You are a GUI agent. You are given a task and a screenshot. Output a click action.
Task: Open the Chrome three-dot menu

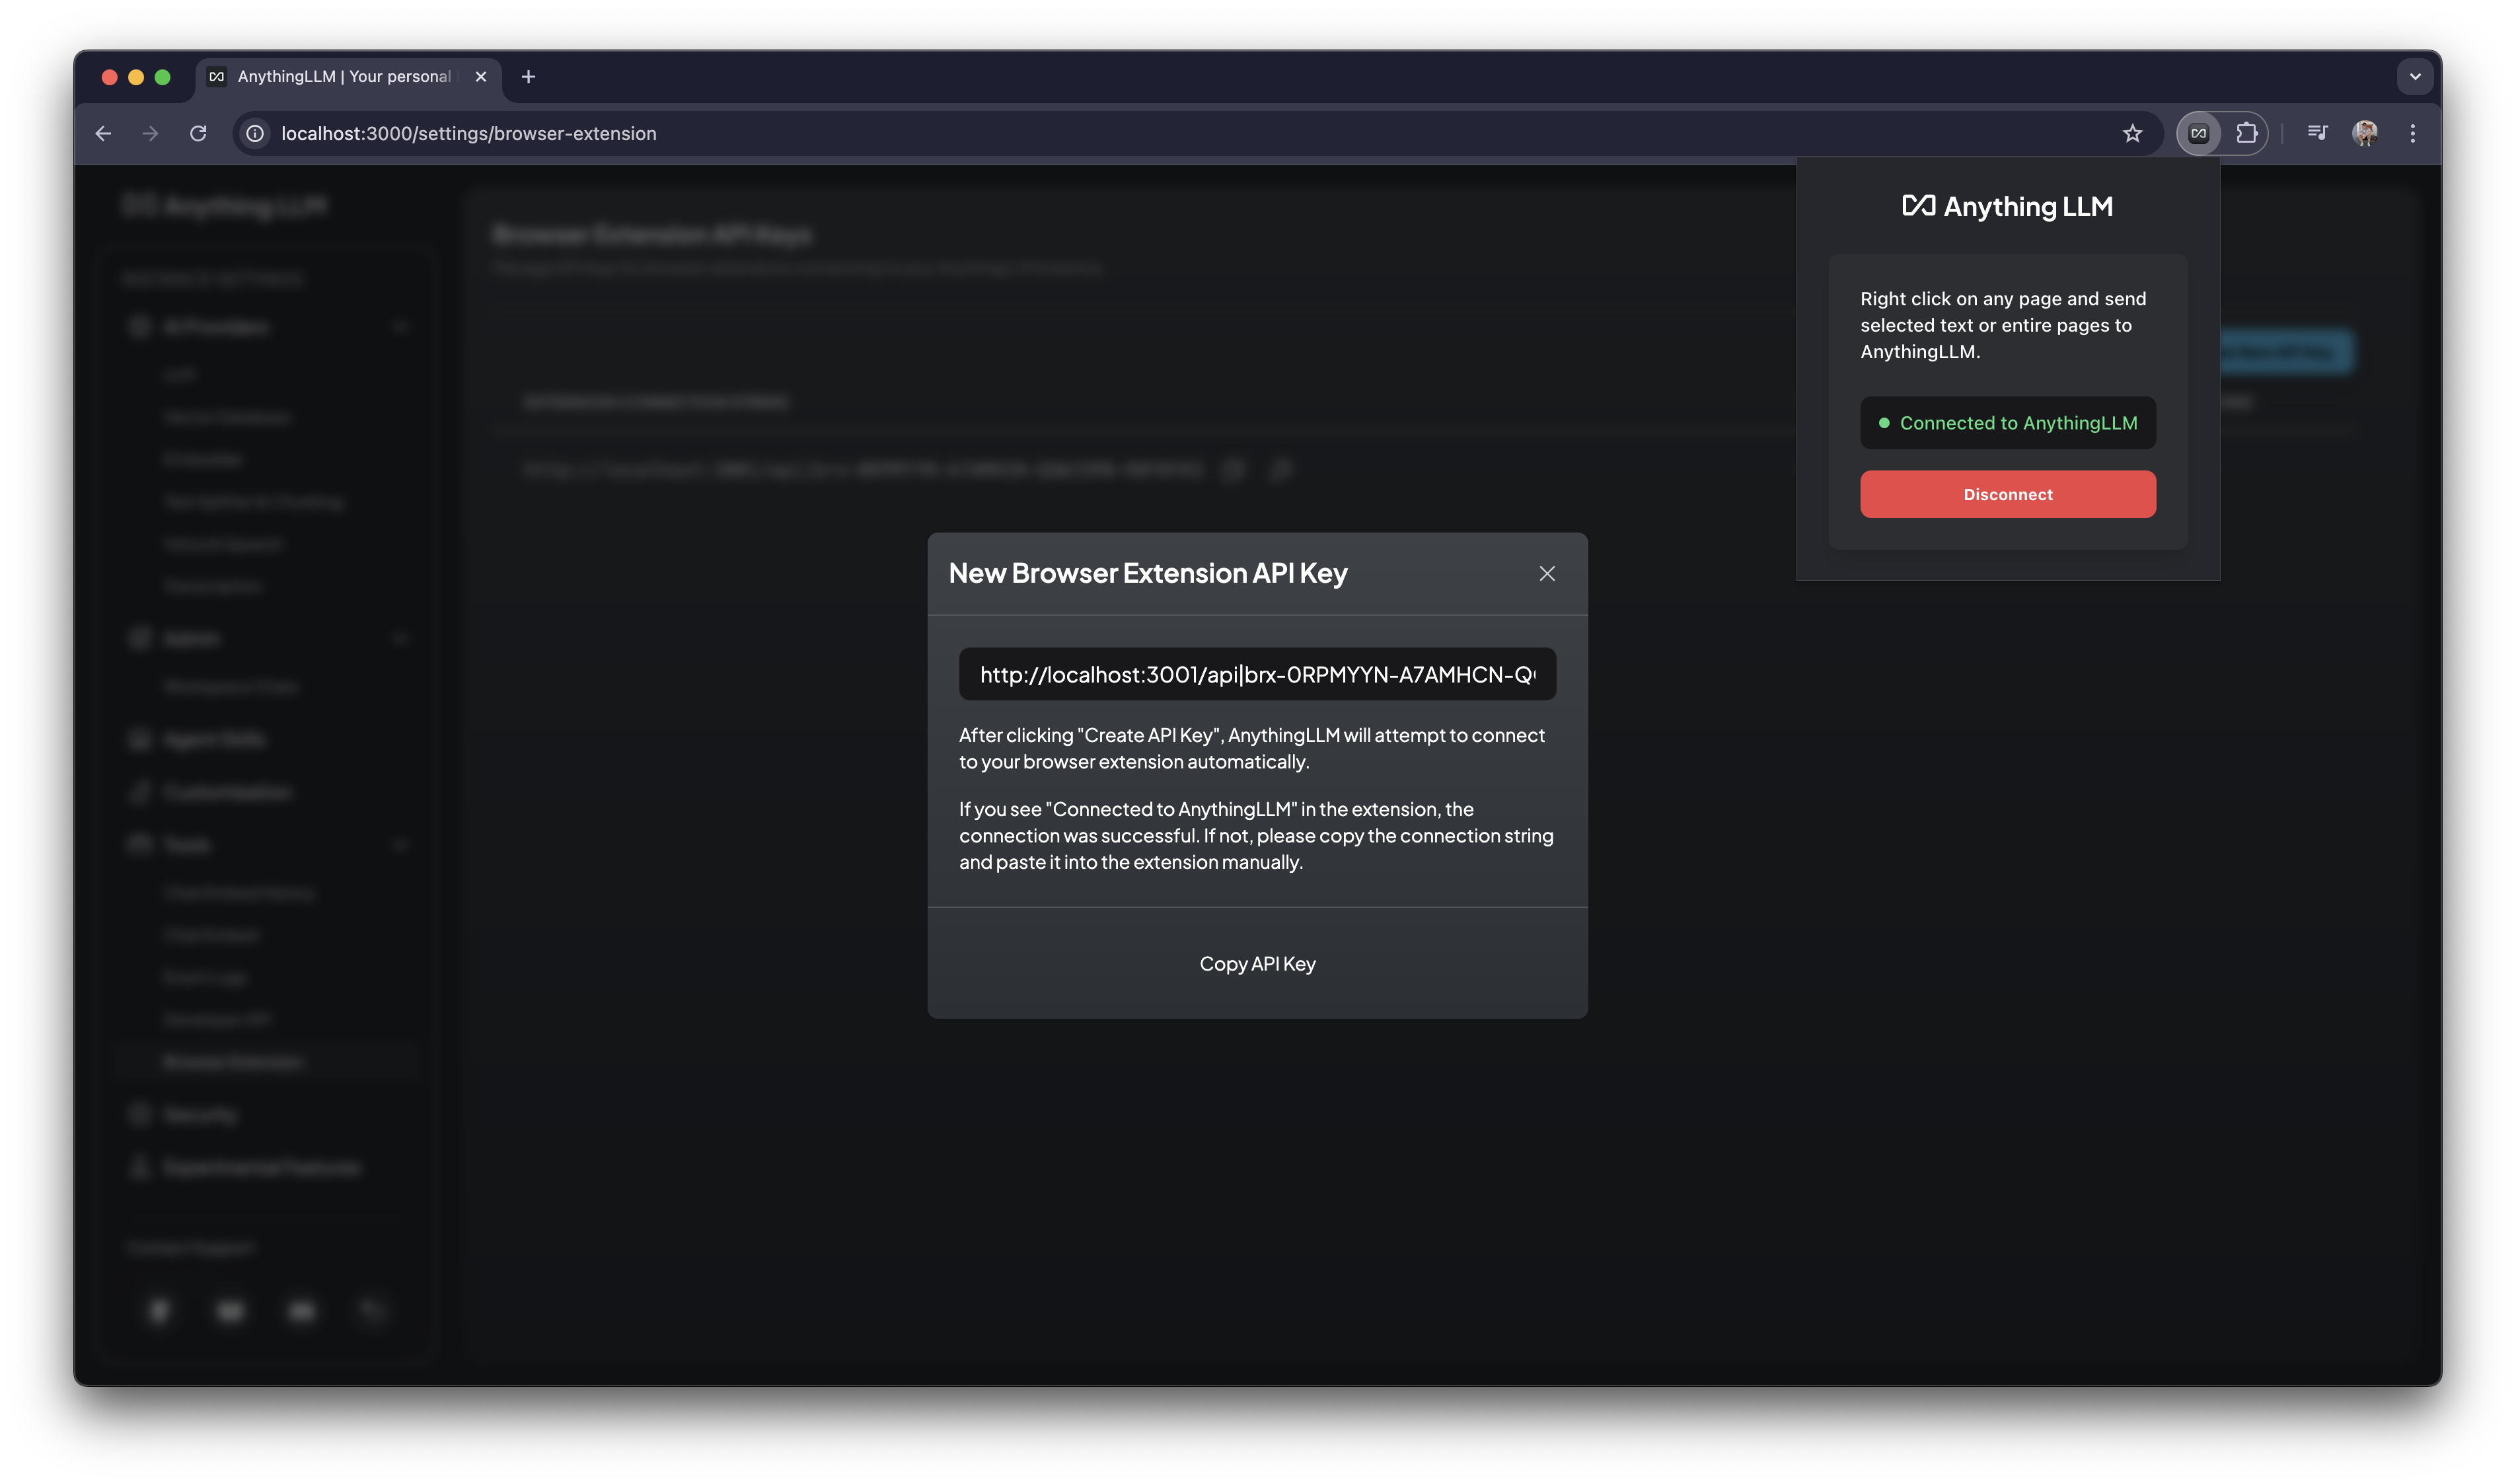(2412, 133)
